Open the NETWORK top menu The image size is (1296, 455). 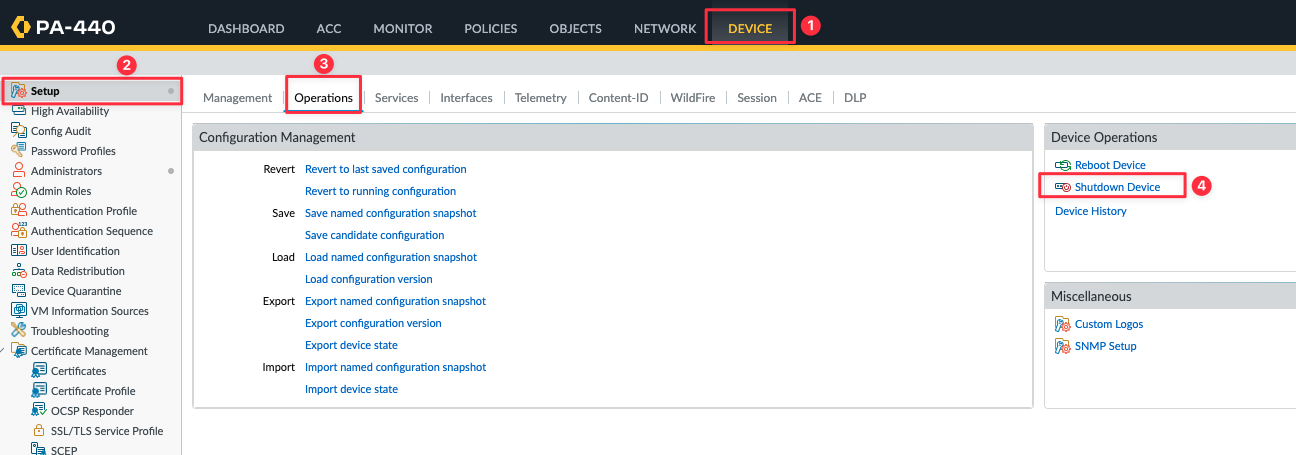(665, 28)
